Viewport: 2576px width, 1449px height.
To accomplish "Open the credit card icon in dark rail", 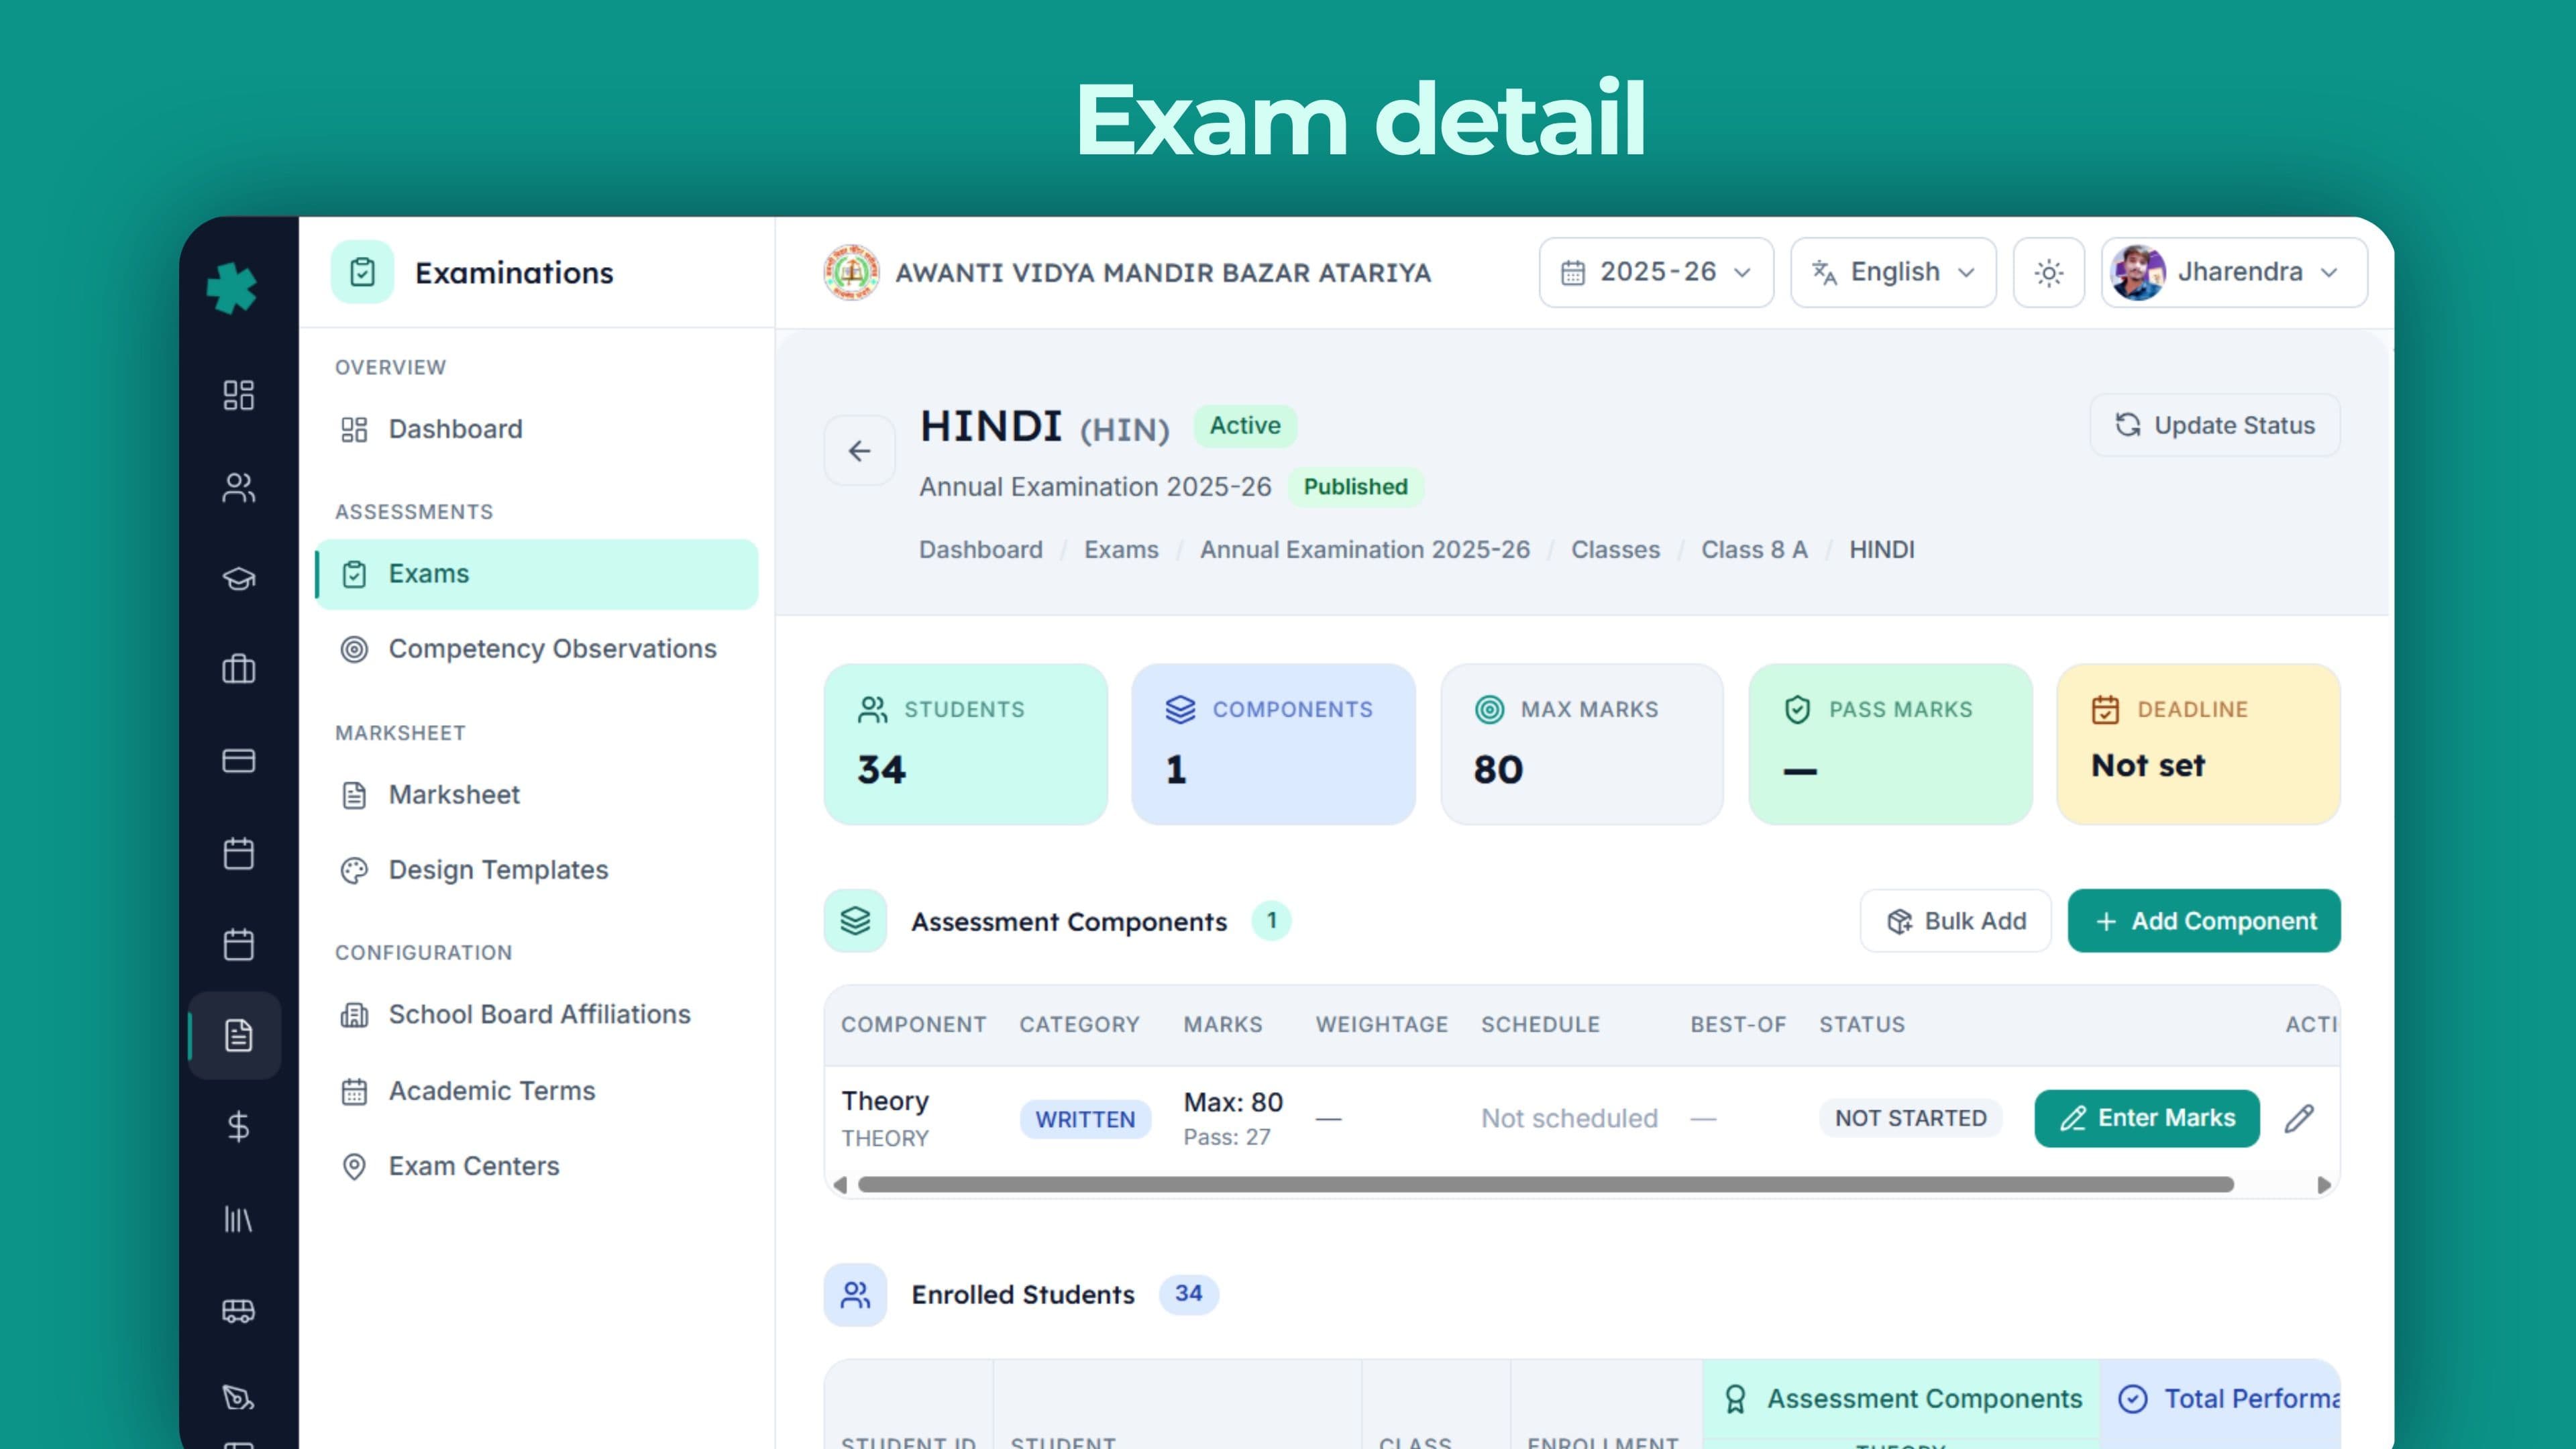I will click(238, 761).
